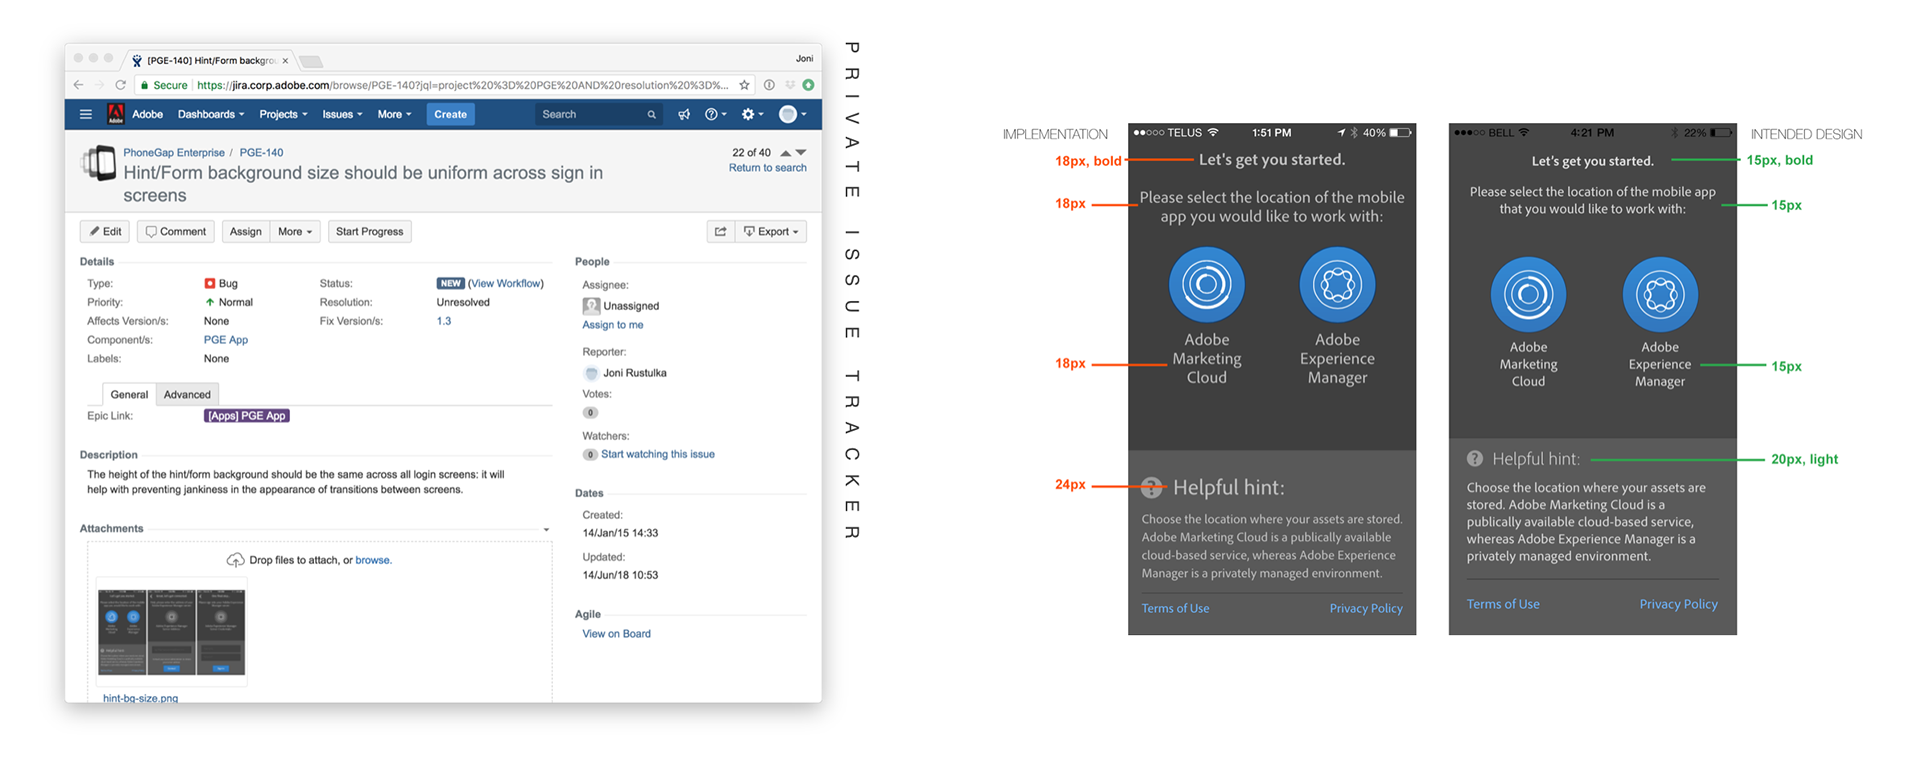Screen dimensions: 1920x768
Task: Click the PGE-140 breadcrumb link
Action: pyautogui.click(x=261, y=153)
